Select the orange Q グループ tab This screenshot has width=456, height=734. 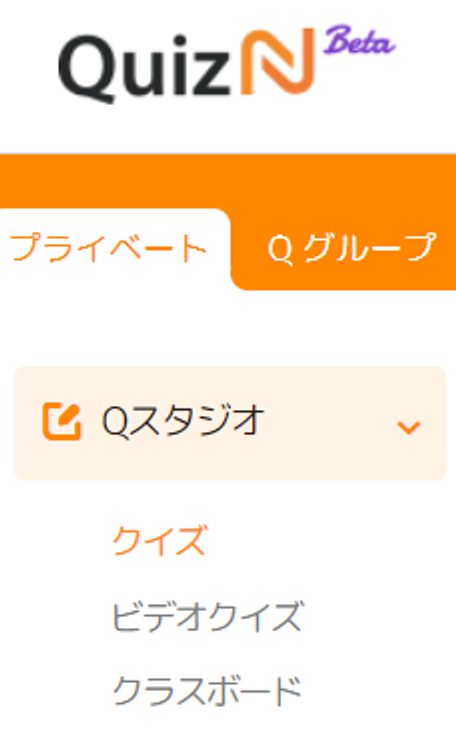[351, 248]
